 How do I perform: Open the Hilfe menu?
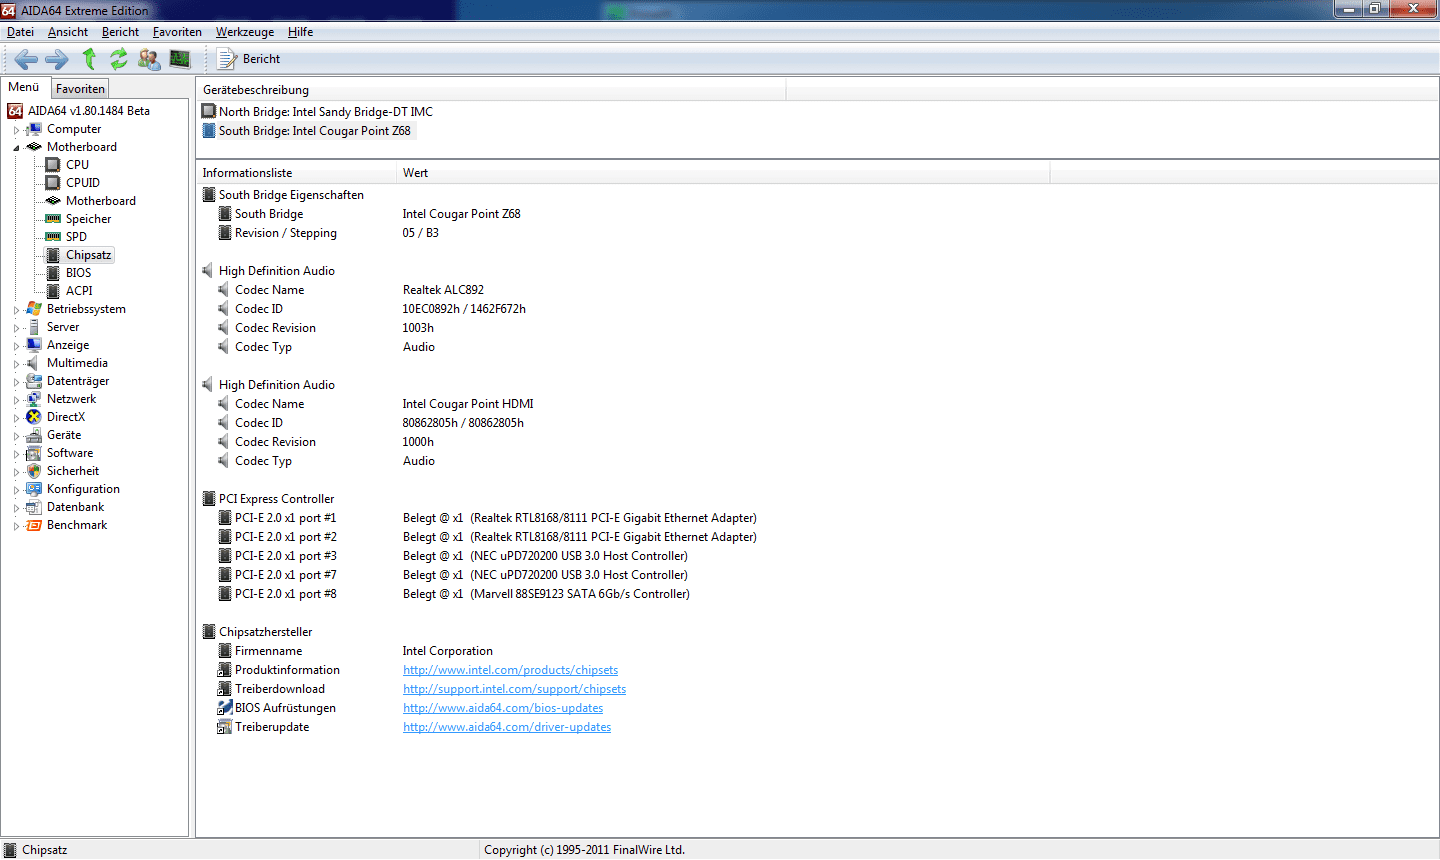(300, 32)
